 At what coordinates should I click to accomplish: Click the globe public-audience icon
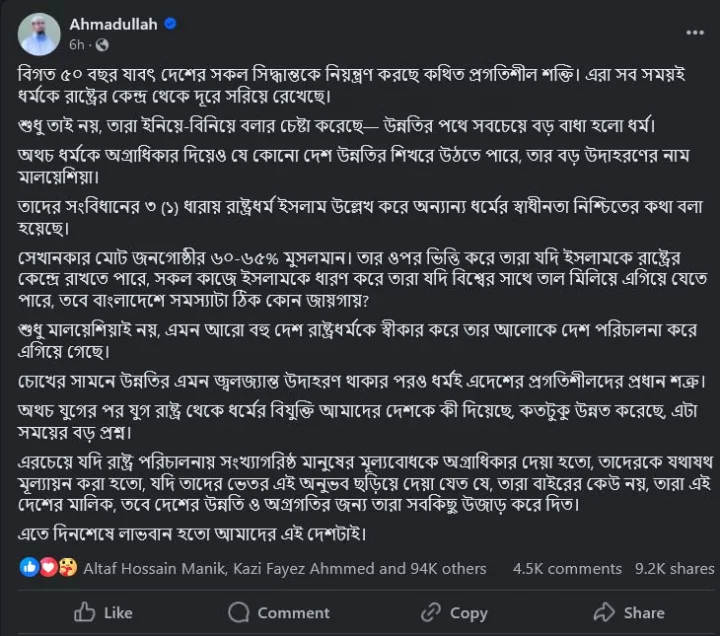click(103, 46)
